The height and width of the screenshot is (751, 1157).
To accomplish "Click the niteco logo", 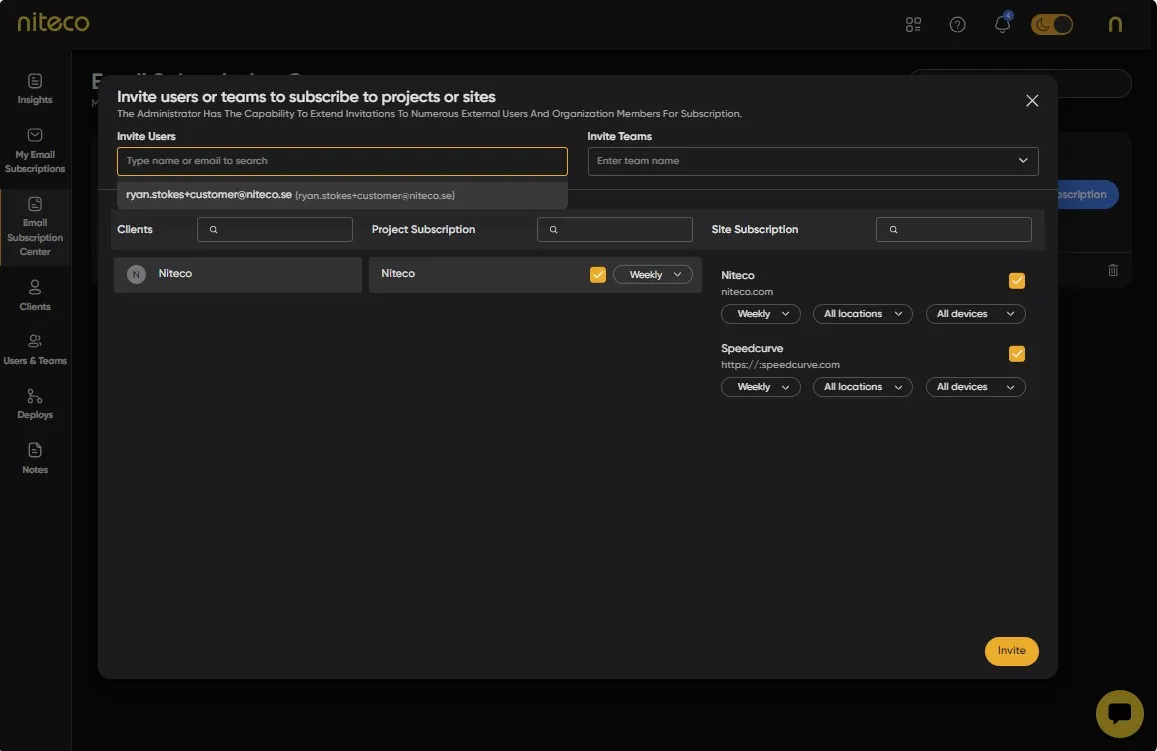I will tap(53, 22).
